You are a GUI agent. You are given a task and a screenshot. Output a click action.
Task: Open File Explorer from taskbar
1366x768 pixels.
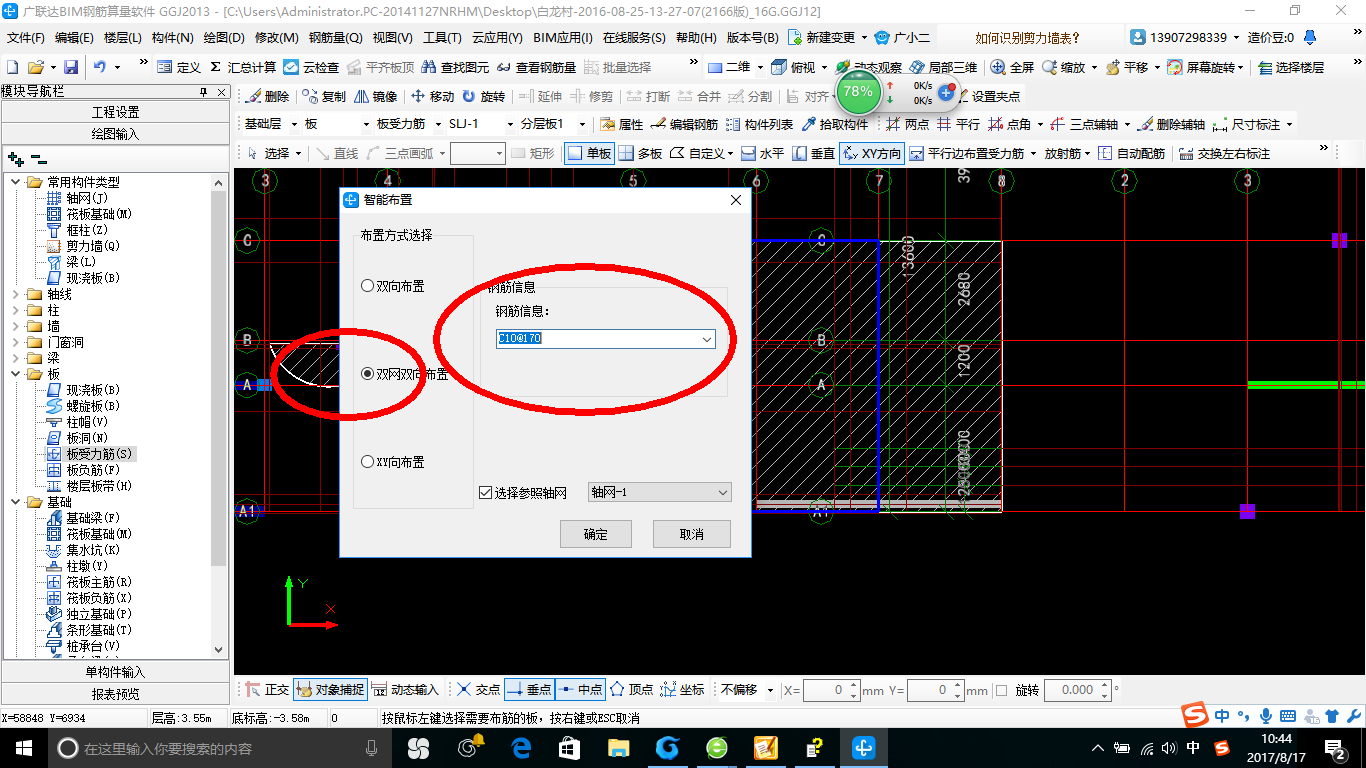[619, 748]
